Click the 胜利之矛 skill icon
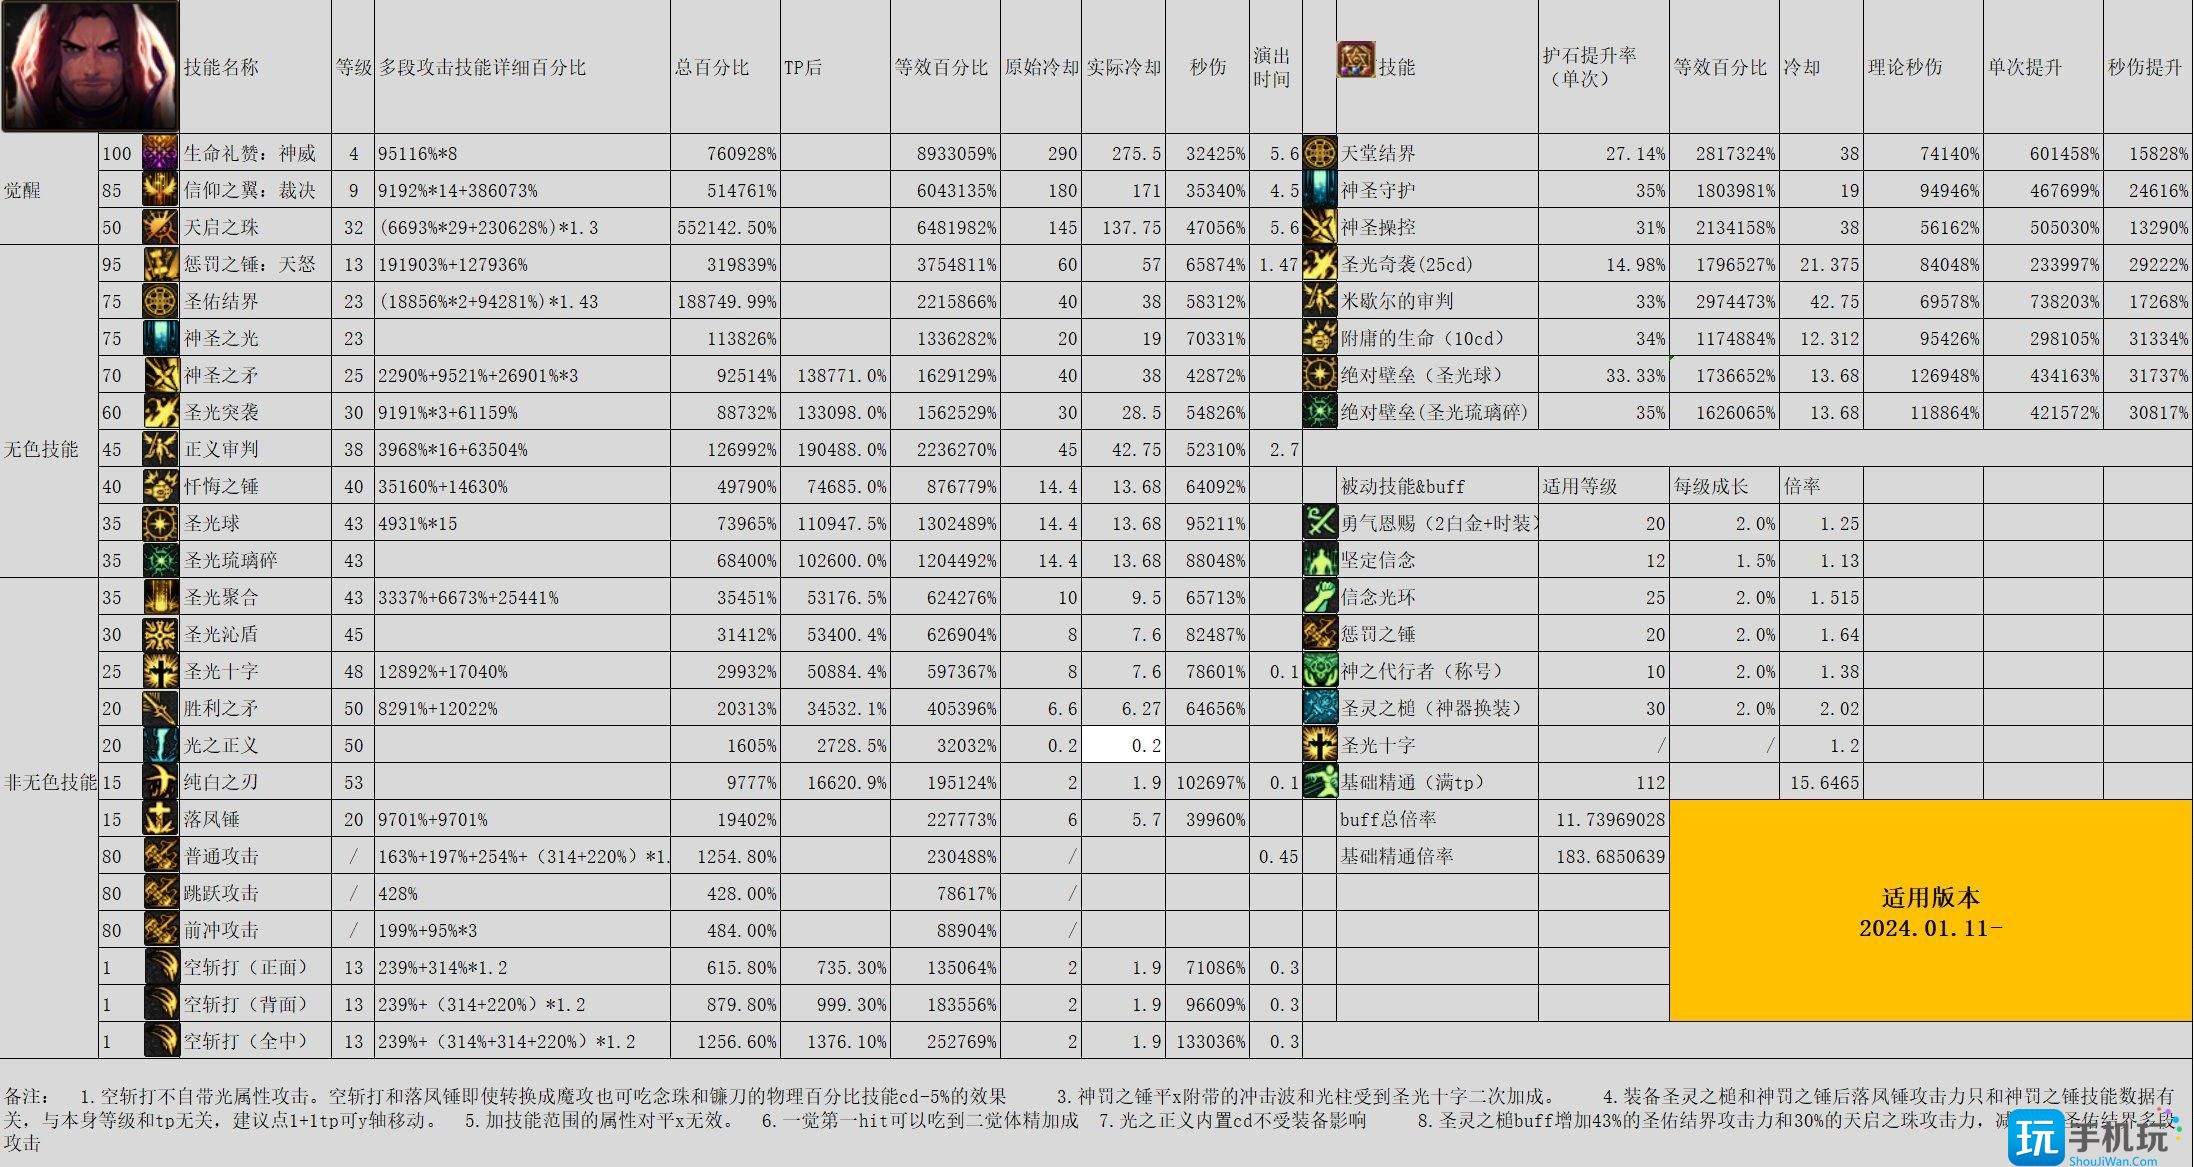This screenshot has height=1167, width=2194. coord(160,708)
